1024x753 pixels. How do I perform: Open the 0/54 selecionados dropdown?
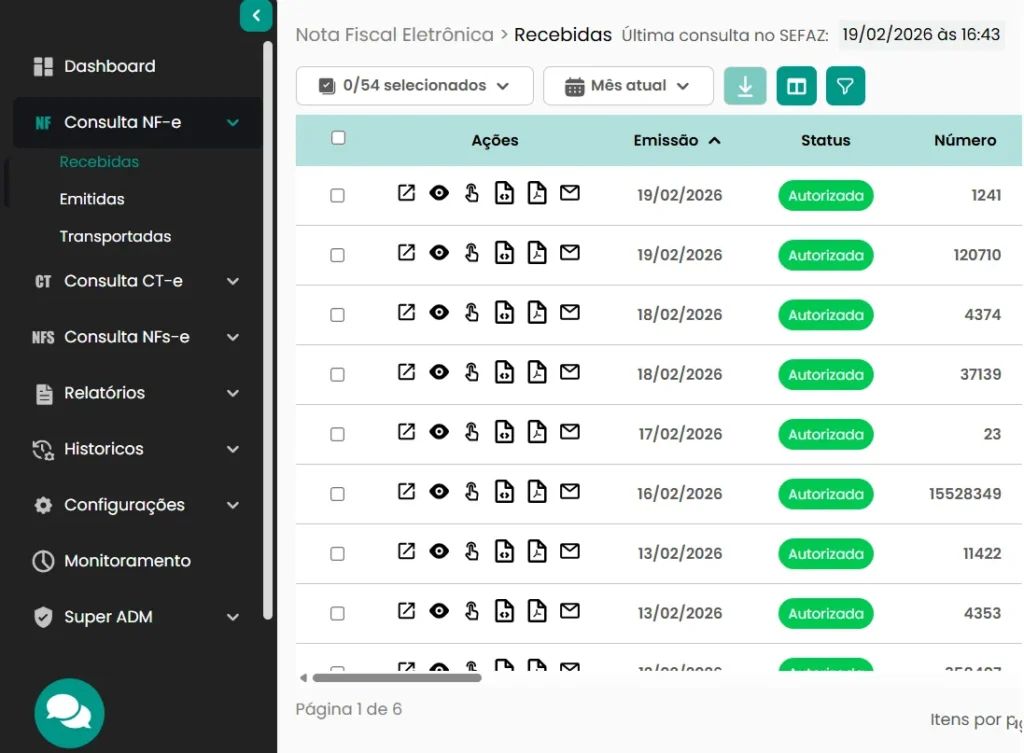coord(414,86)
